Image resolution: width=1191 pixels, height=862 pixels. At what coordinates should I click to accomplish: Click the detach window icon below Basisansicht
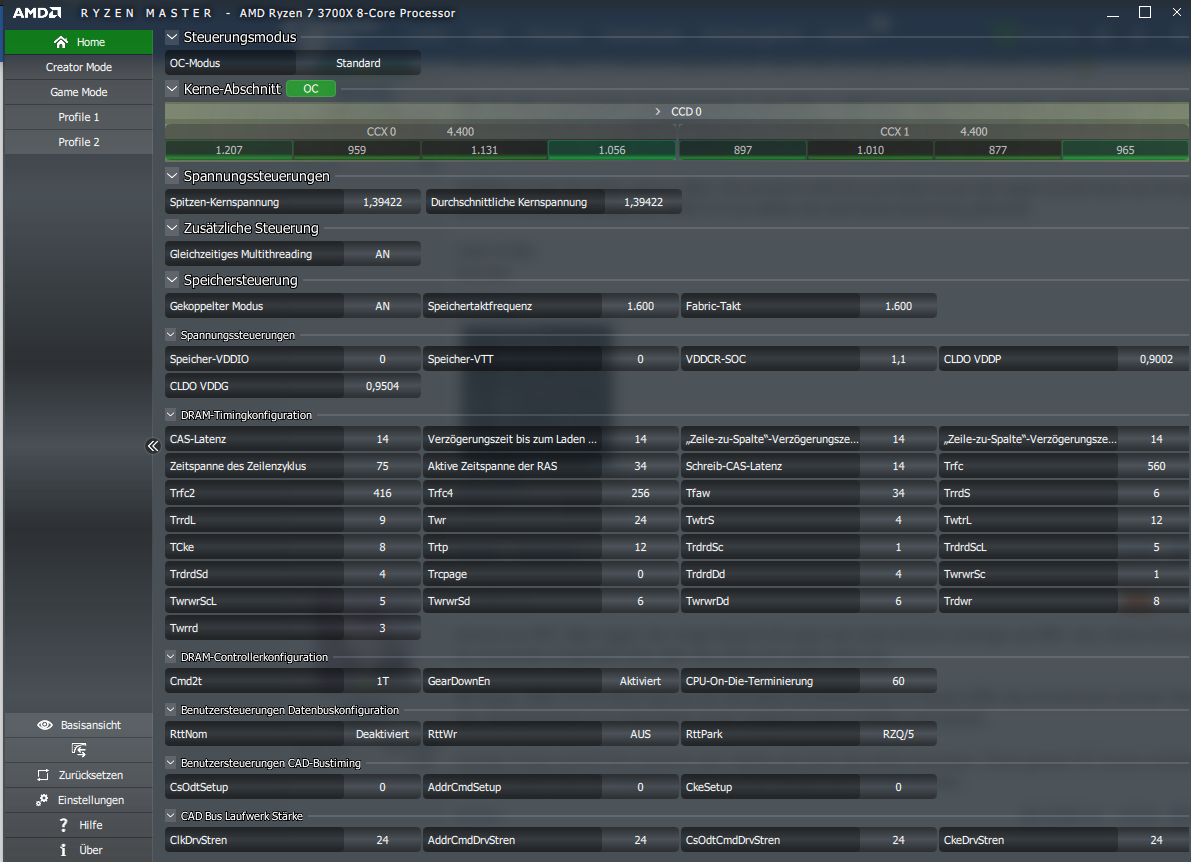[78, 750]
